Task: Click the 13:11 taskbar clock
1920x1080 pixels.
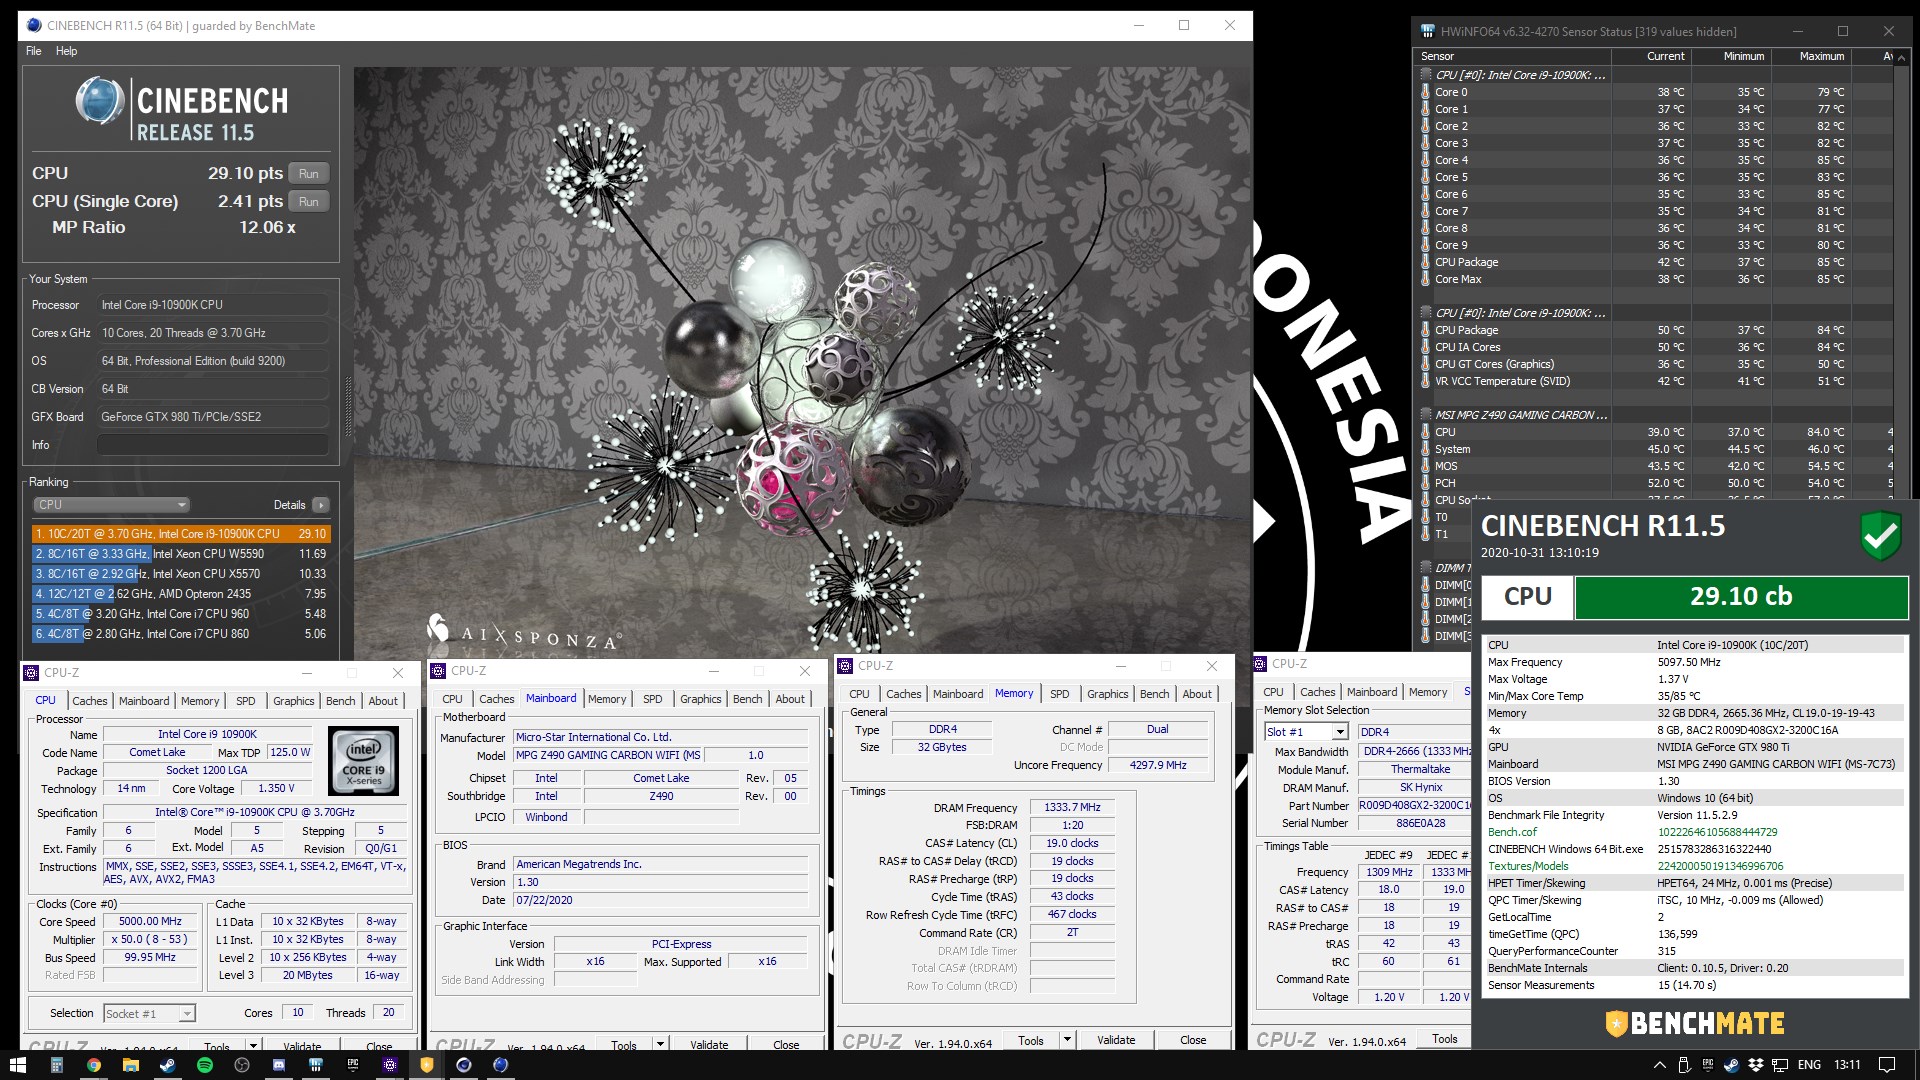Action: [x=1847, y=1065]
